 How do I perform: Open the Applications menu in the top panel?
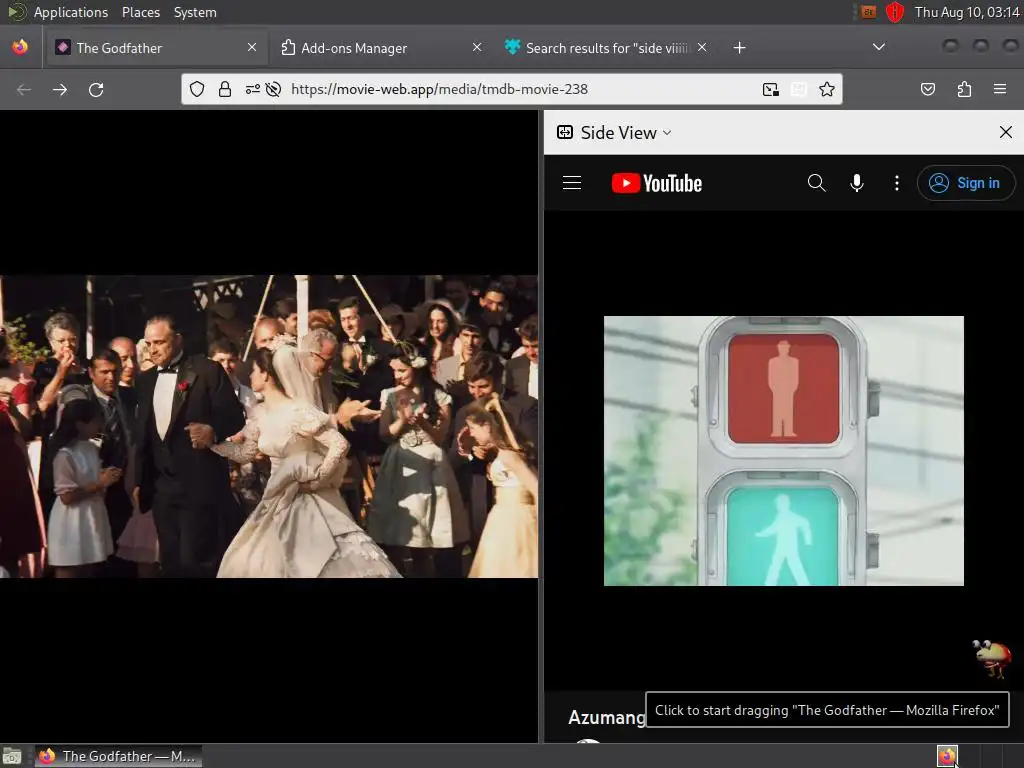point(71,12)
